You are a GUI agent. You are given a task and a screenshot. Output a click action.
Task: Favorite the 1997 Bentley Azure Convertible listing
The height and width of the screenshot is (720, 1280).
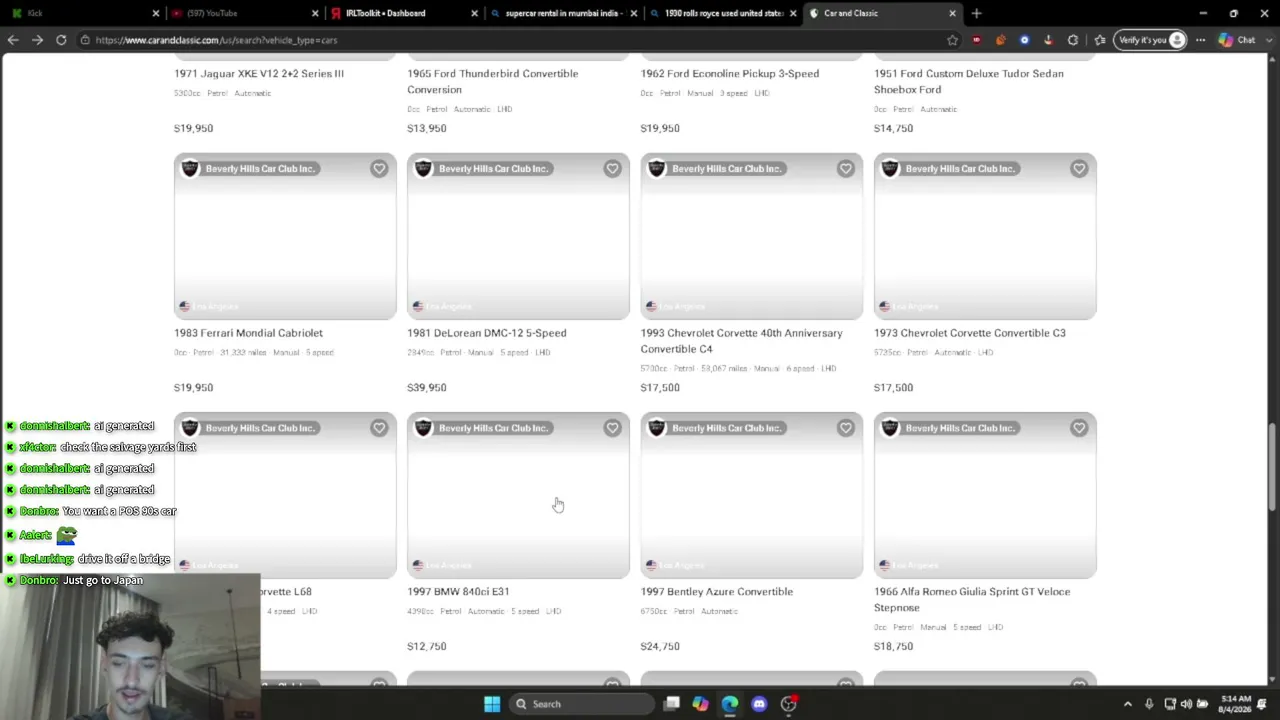[846, 428]
